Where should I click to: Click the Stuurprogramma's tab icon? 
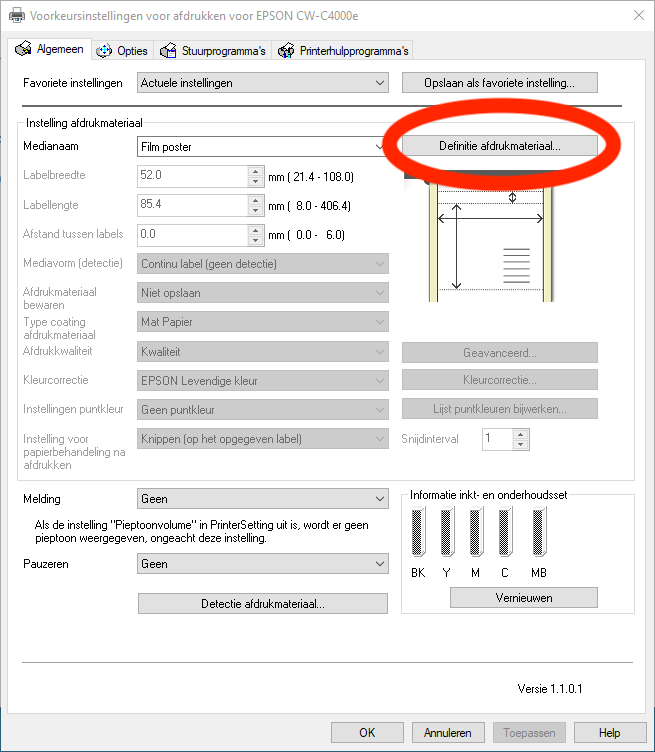pyautogui.click(x=168, y=51)
